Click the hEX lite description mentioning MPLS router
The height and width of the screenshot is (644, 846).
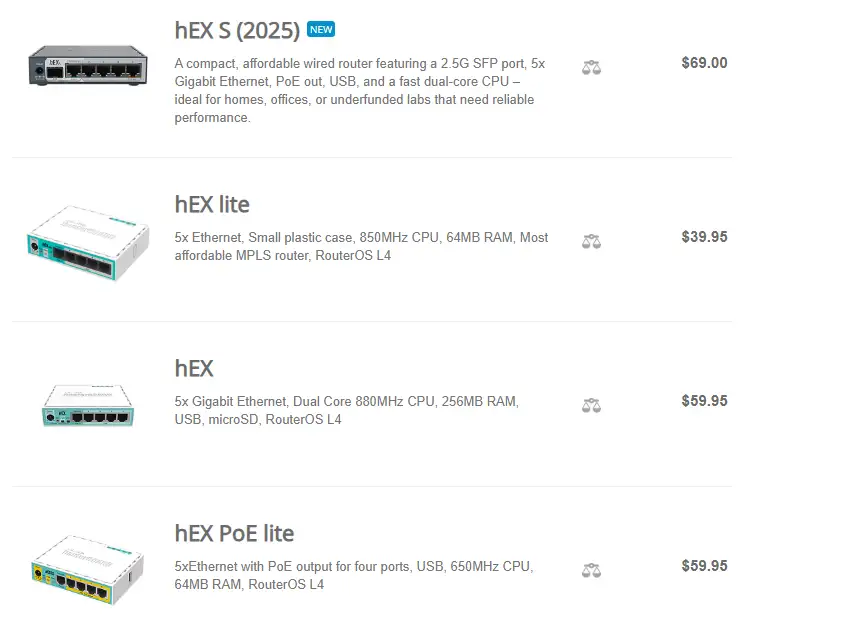point(360,247)
